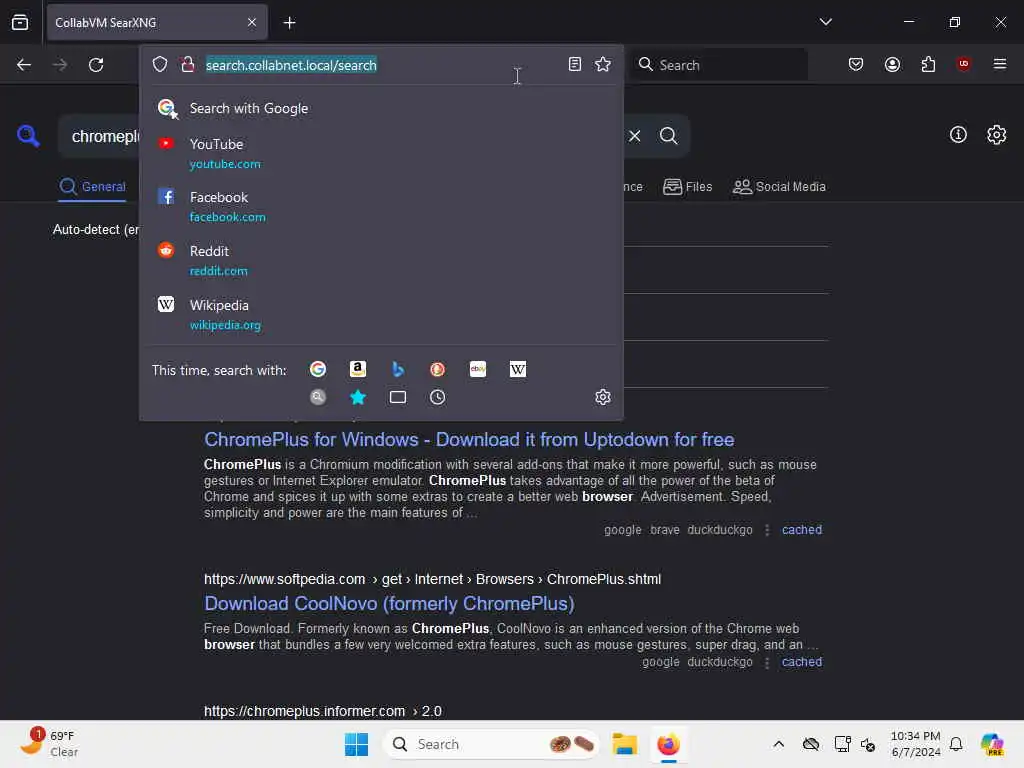
Task: Open cached copy of the CoolNovo result
Action: point(802,662)
